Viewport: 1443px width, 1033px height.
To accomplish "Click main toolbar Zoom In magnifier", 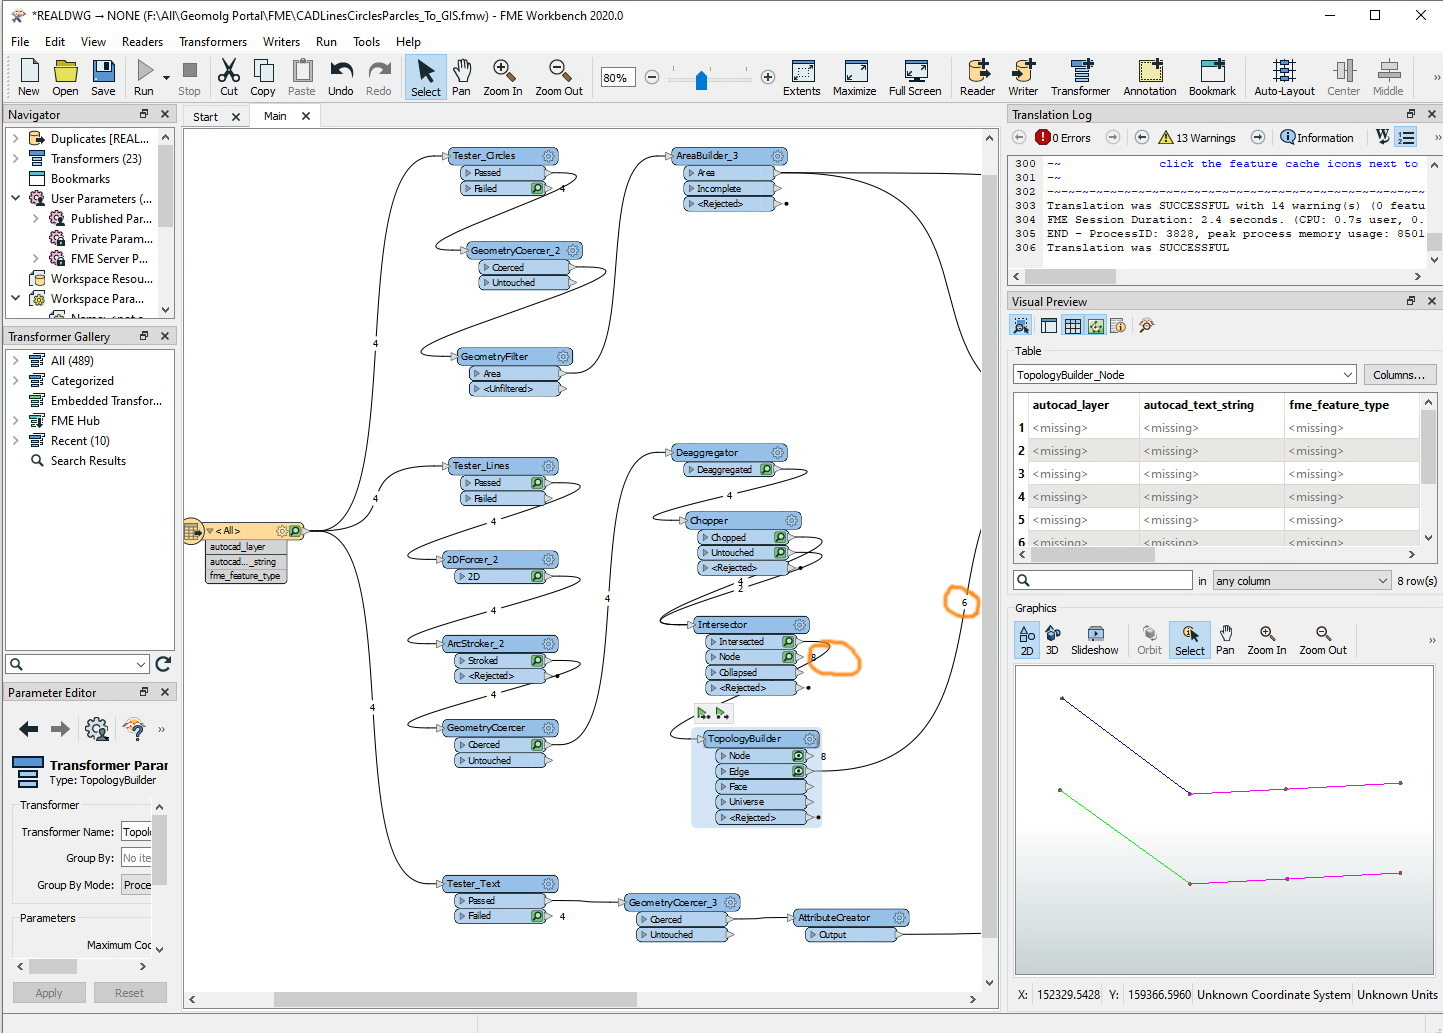I will tap(503, 77).
